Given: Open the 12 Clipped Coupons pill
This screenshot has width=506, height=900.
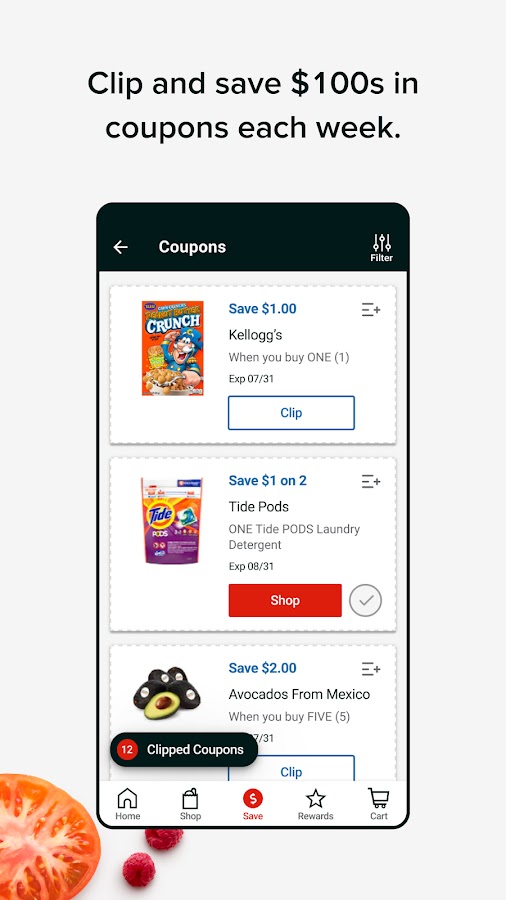Looking at the screenshot, I should coord(184,750).
